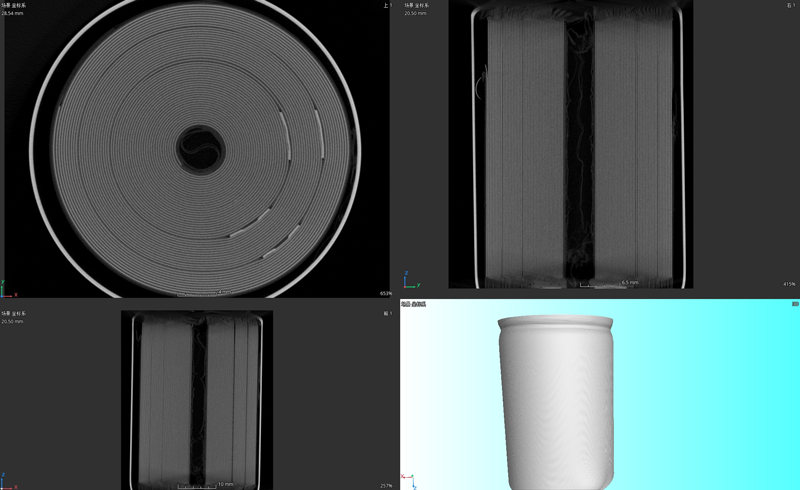Viewport: 800px width, 490px height.
Task: Open the coordinate system label in top-left view
Action: tap(13, 5)
